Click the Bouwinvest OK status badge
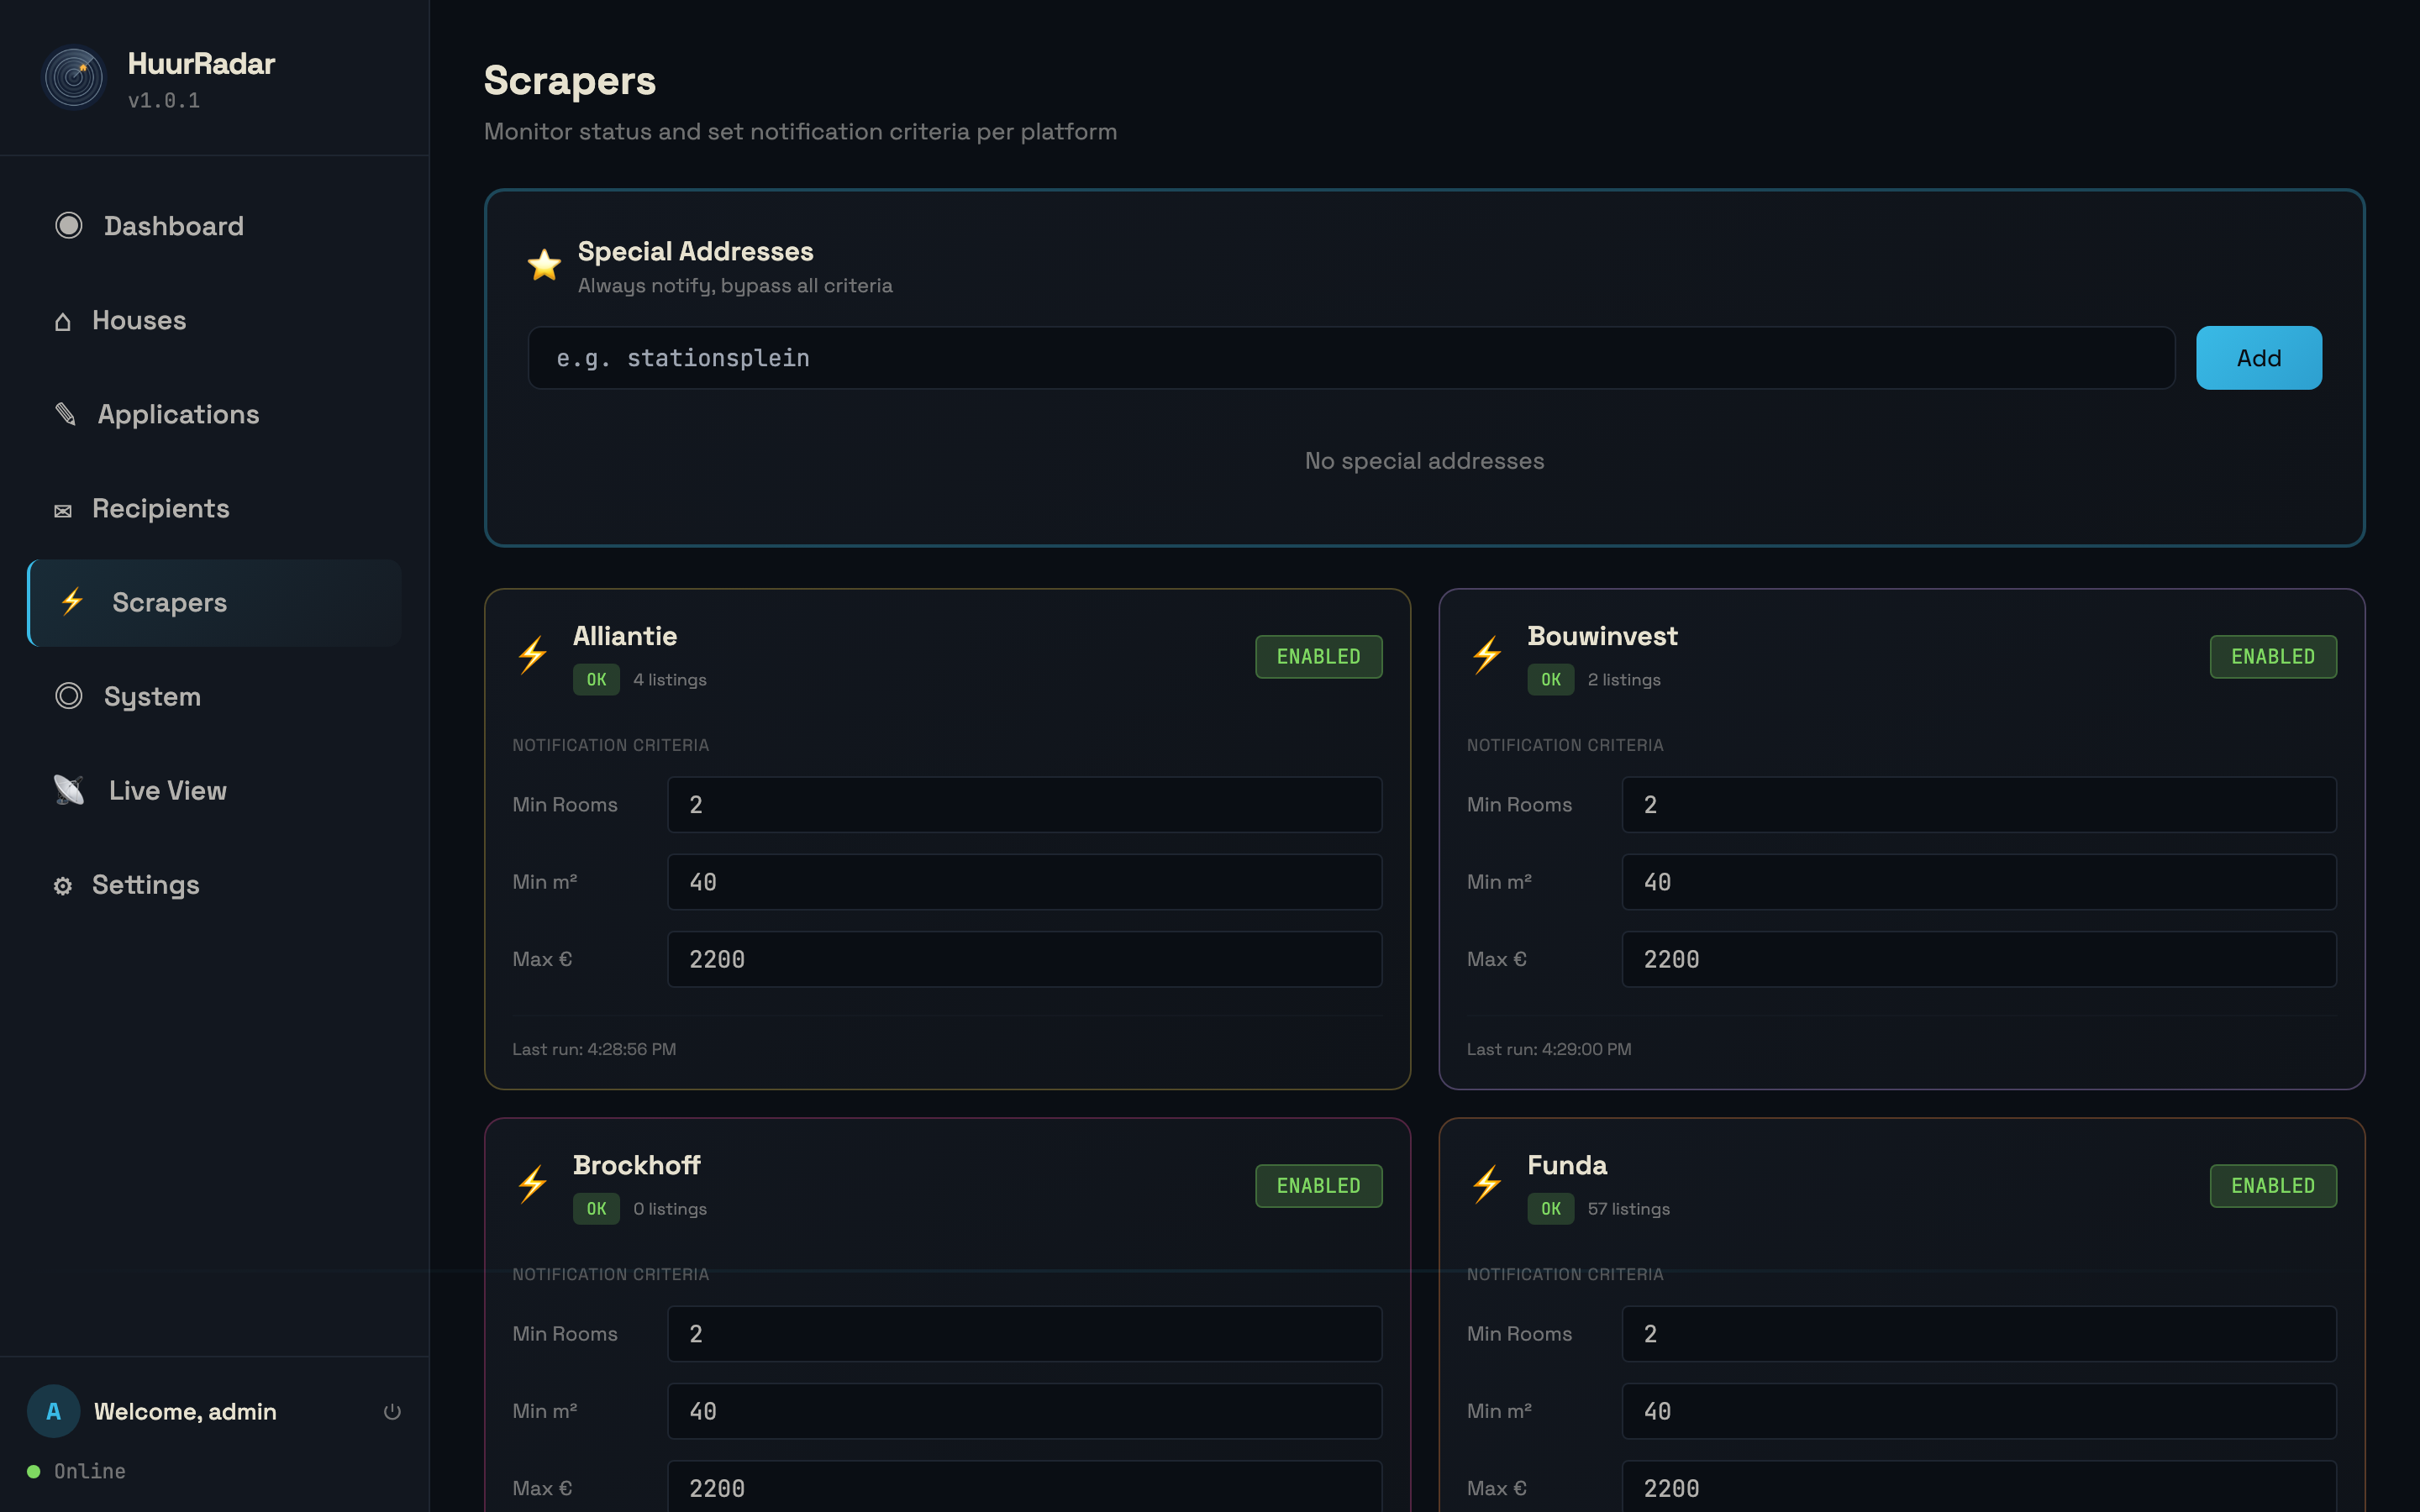 pyautogui.click(x=1550, y=680)
